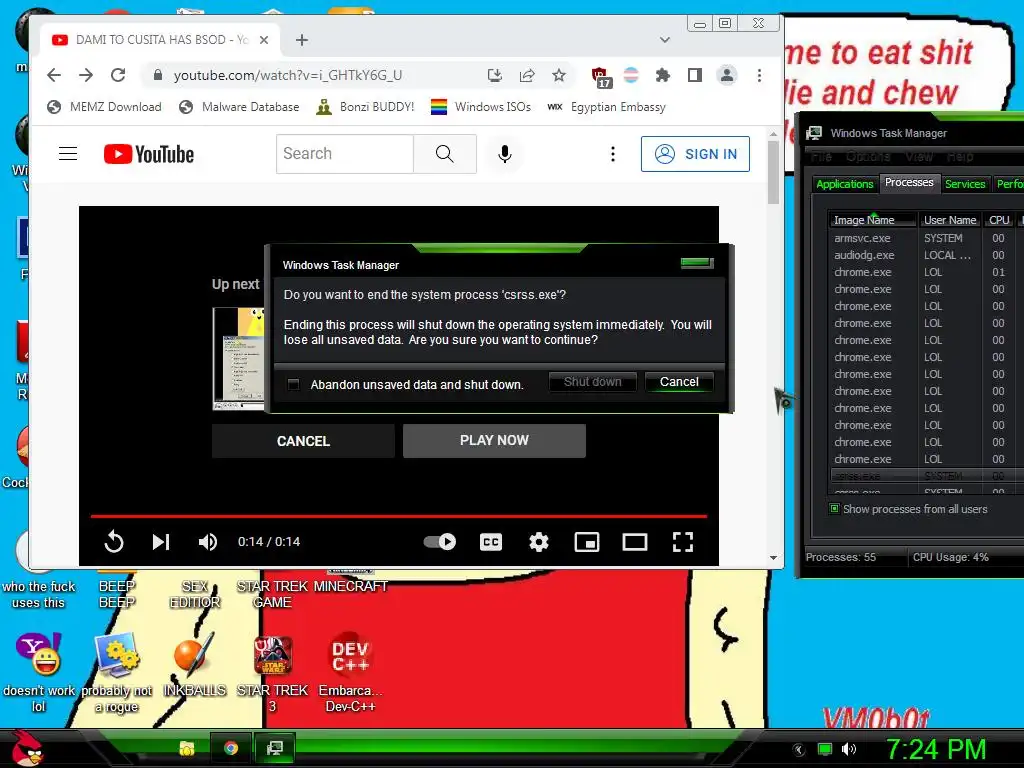Click the share page icon in address bar
Image resolution: width=1024 pixels, height=768 pixels.
(x=527, y=75)
